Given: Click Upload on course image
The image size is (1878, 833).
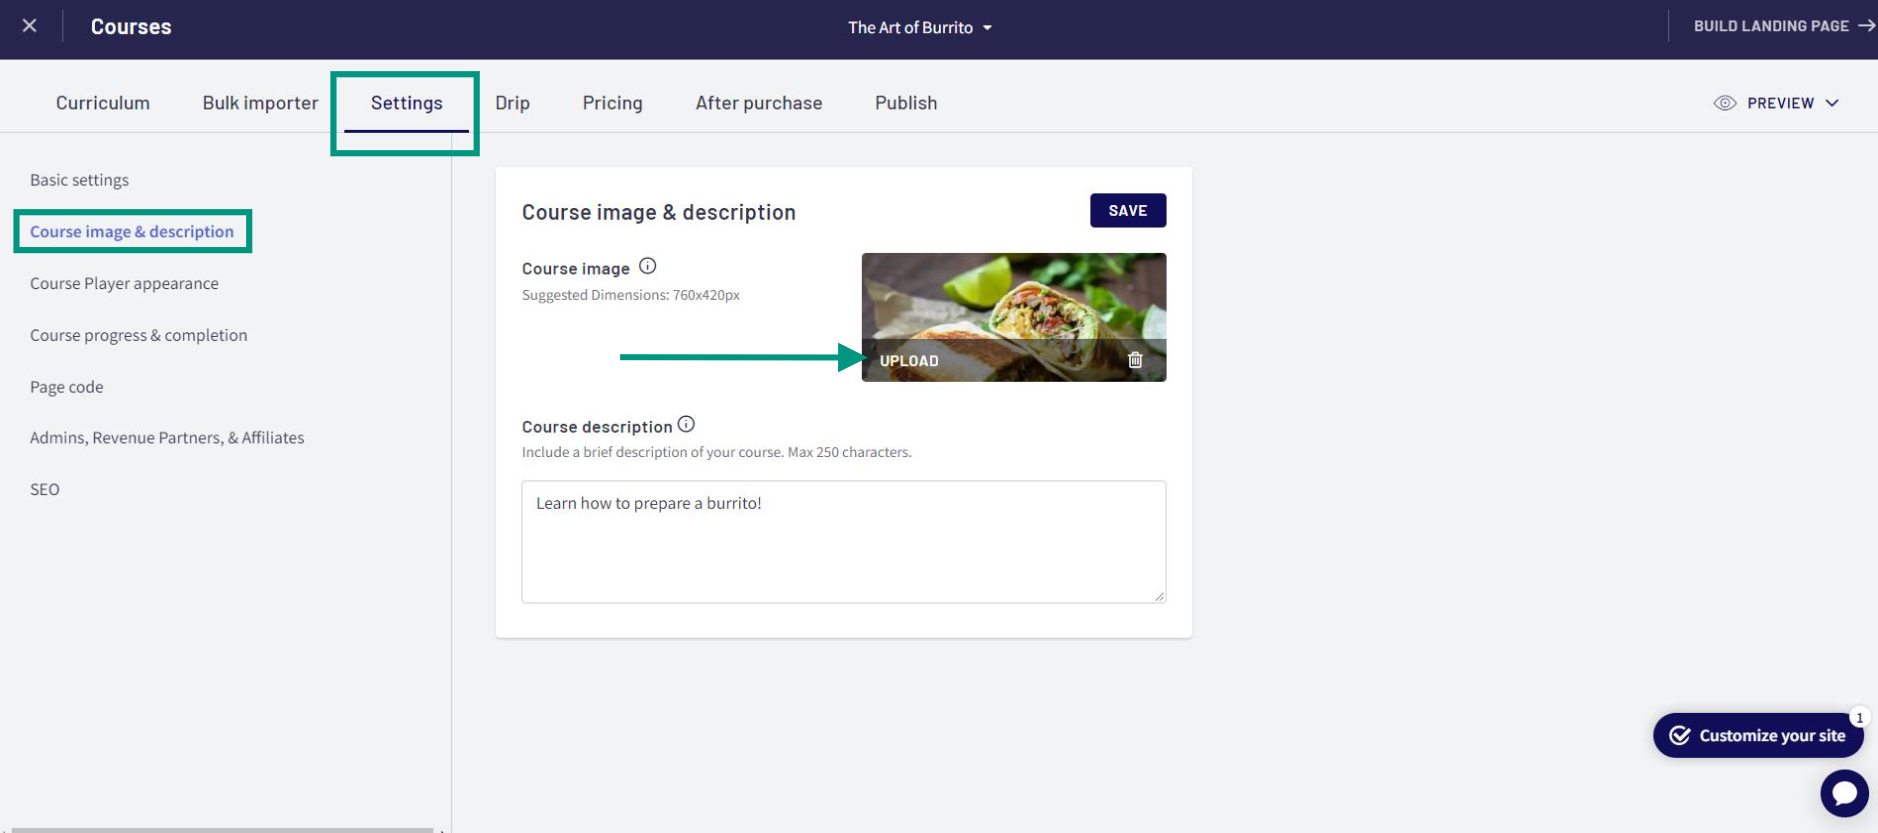Looking at the screenshot, I should 909,361.
